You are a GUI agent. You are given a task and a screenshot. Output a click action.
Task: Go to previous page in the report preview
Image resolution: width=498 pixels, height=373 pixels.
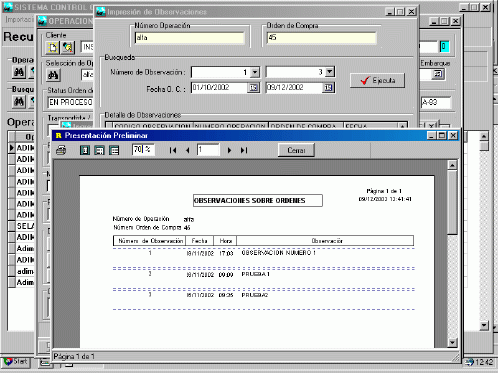188,150
